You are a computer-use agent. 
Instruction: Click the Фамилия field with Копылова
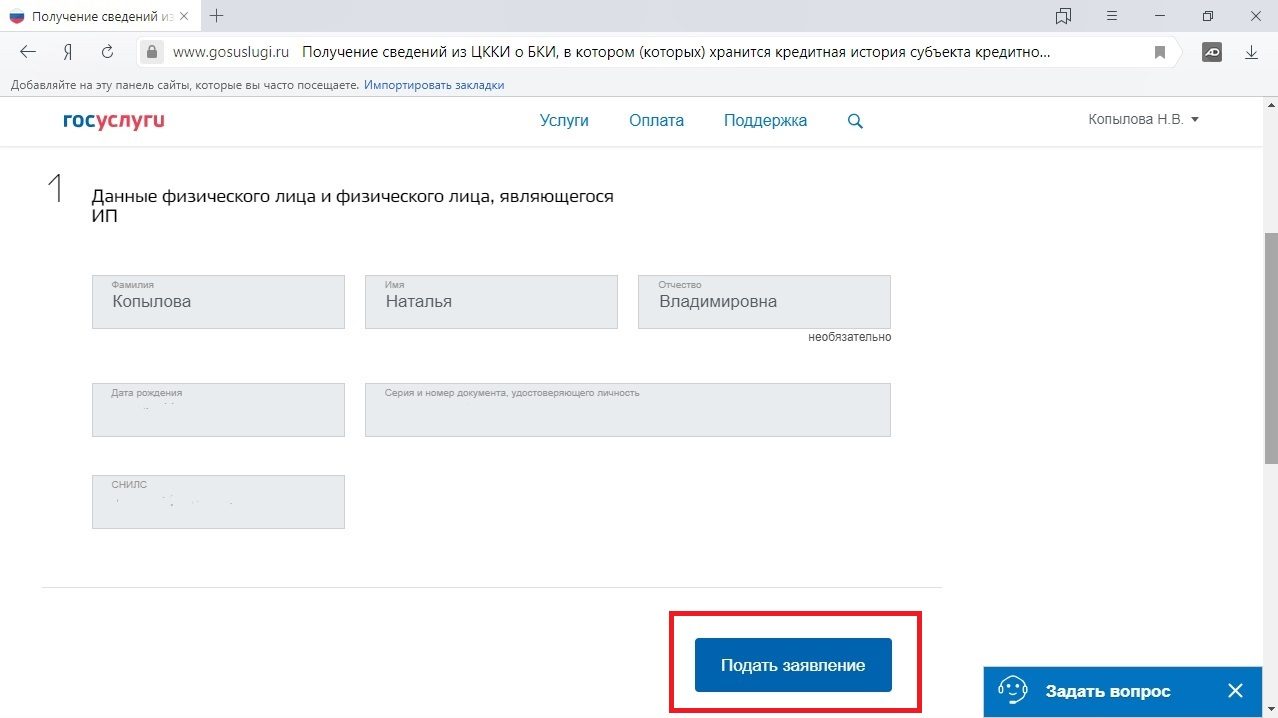point(218,302)
